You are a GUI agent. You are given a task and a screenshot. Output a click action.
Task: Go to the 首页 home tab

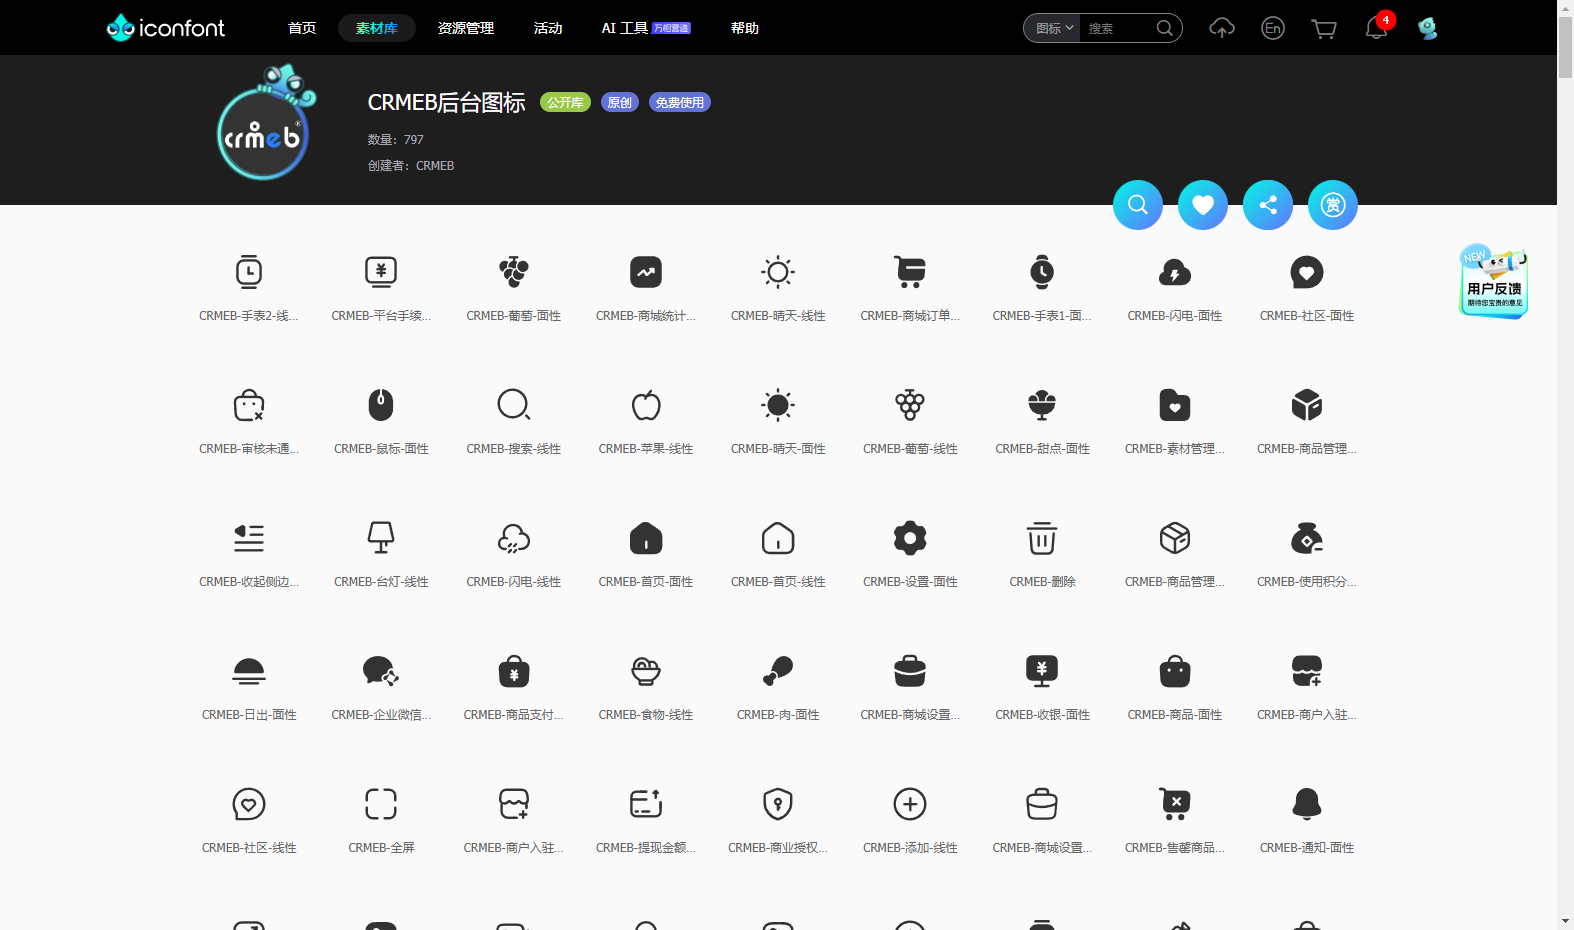pyautogui.click(x=302, y=28)
